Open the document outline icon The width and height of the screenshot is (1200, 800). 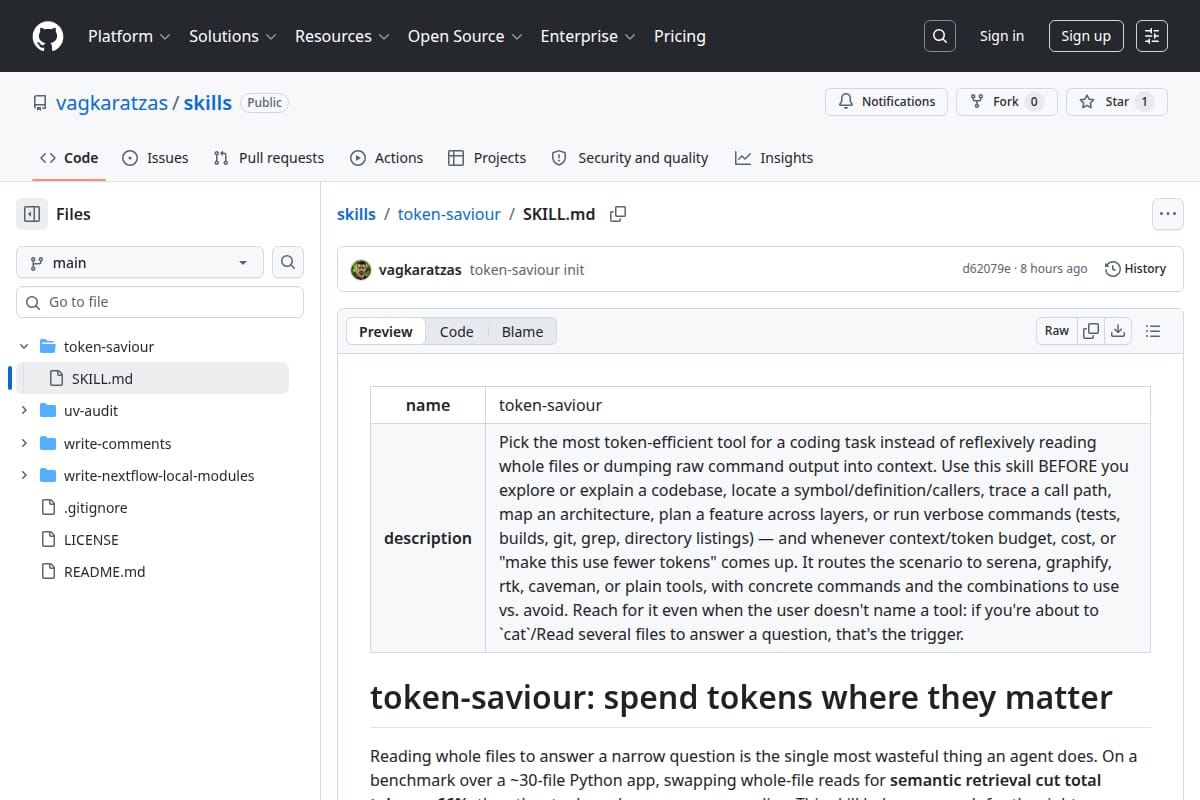[1152, 331]
